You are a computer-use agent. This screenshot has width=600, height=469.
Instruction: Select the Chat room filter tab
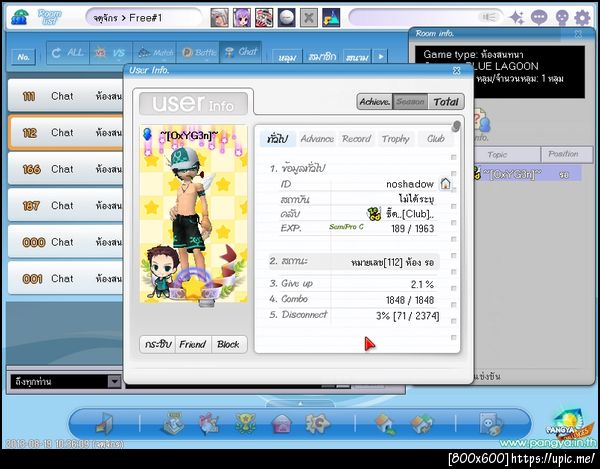click(241, 52)
